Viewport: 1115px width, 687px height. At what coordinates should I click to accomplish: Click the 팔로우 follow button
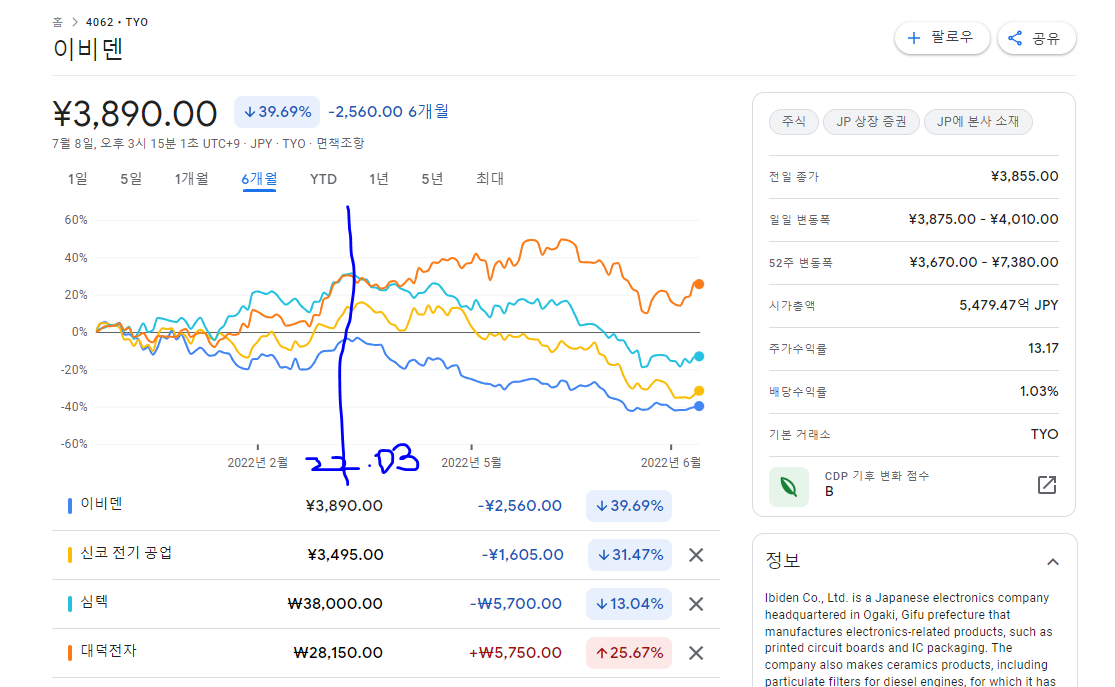(941, 38)
